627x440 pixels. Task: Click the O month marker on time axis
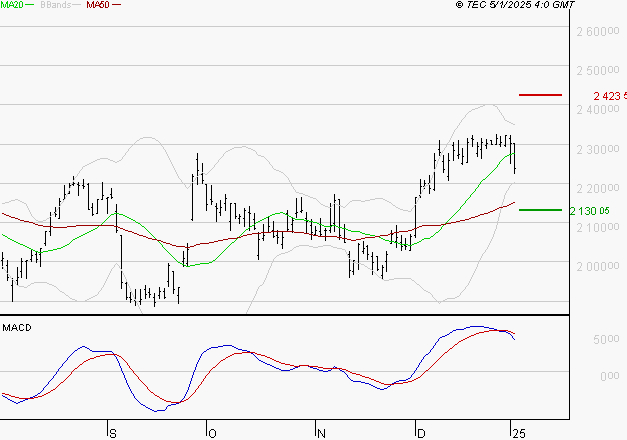pos(212,433)
